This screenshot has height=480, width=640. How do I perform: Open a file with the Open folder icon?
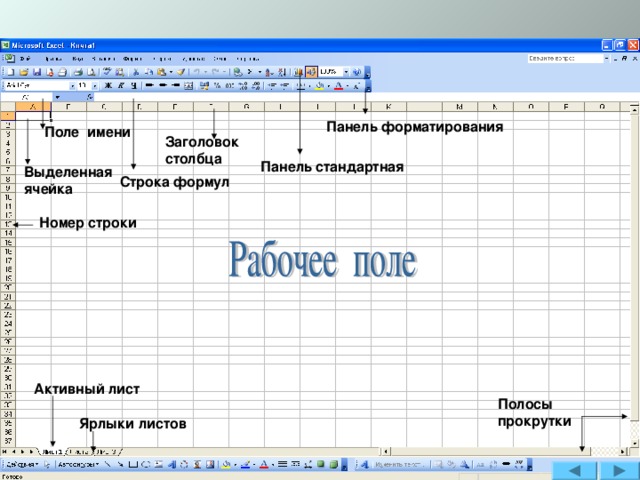click(24, 72)
